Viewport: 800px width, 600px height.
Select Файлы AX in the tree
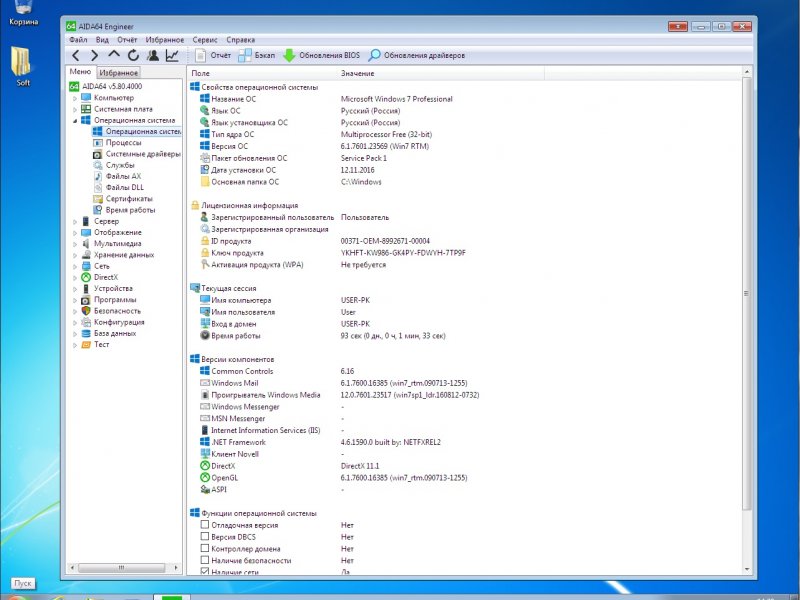pyautogui.click(x=123, y=177)
